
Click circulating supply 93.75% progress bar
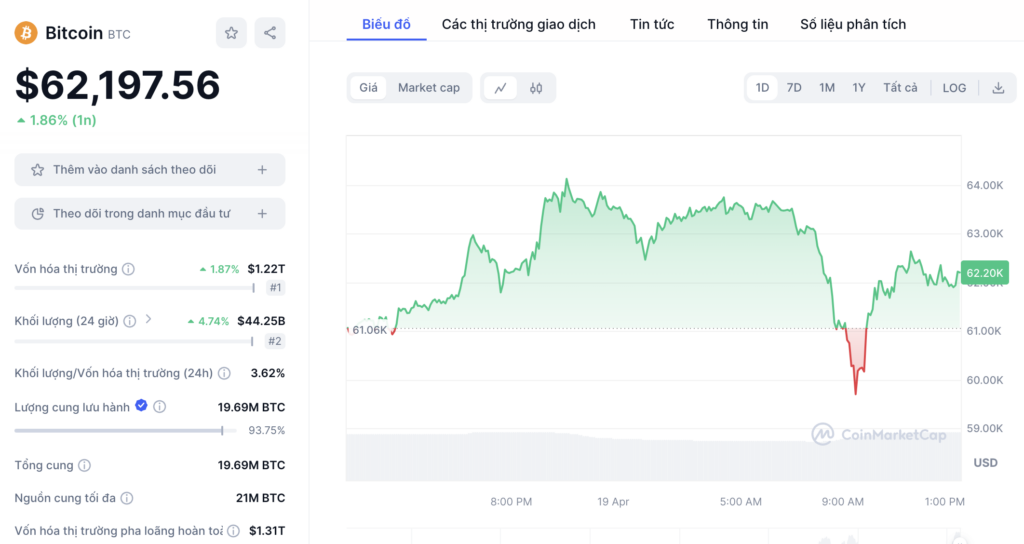coord(125,430)
